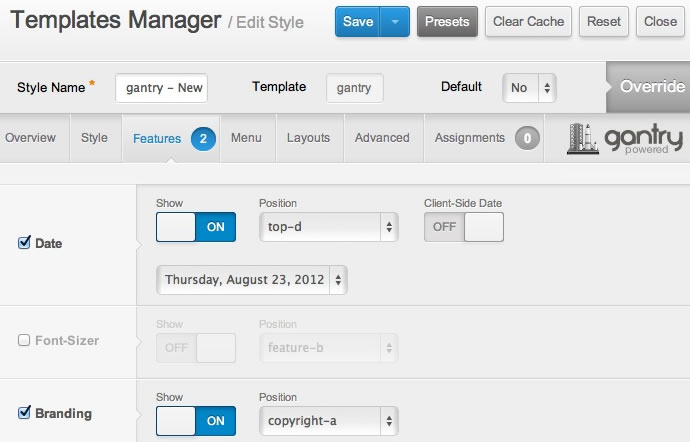Open the Default No dropdown
Image resolution: width=690 pixels, height=442 pixels.
[x=529, y=88]
